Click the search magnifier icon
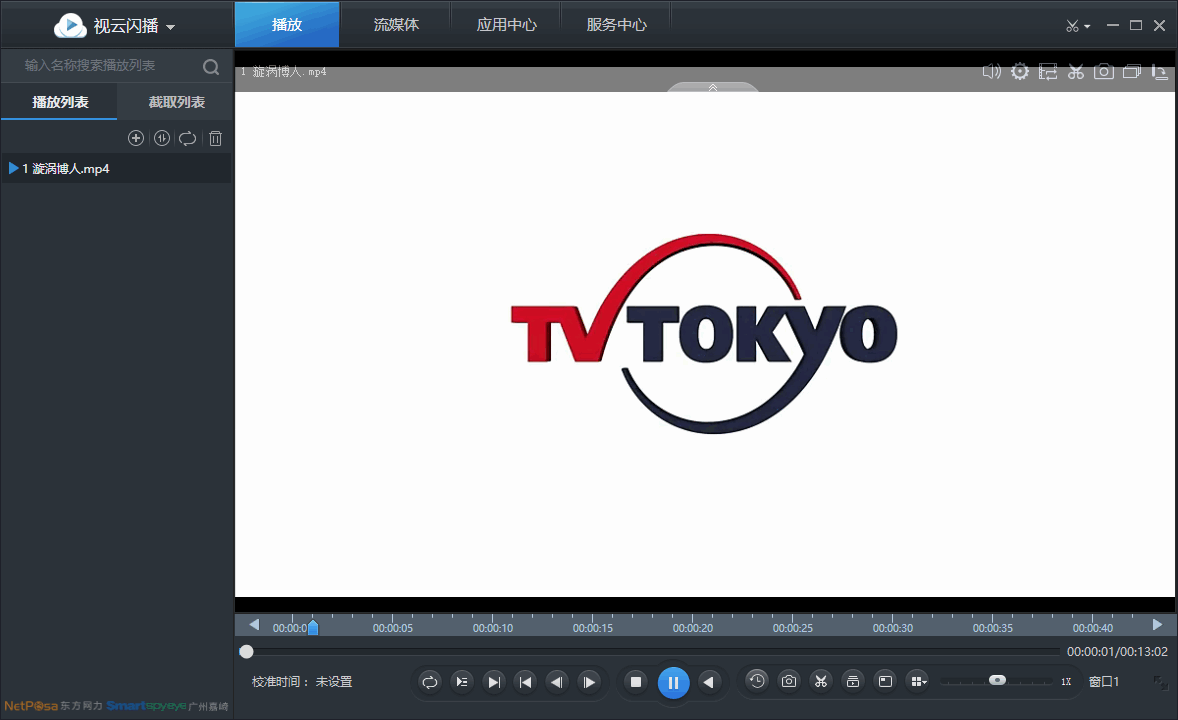The width and height of the screenshot is (1178, 720). 211,67
